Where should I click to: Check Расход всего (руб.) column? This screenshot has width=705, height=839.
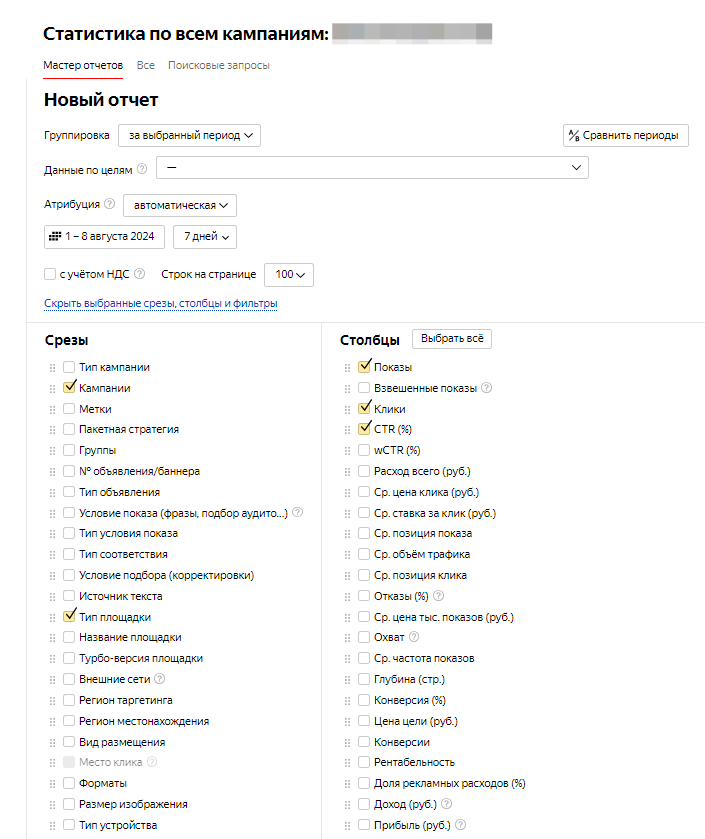[364, 471]
